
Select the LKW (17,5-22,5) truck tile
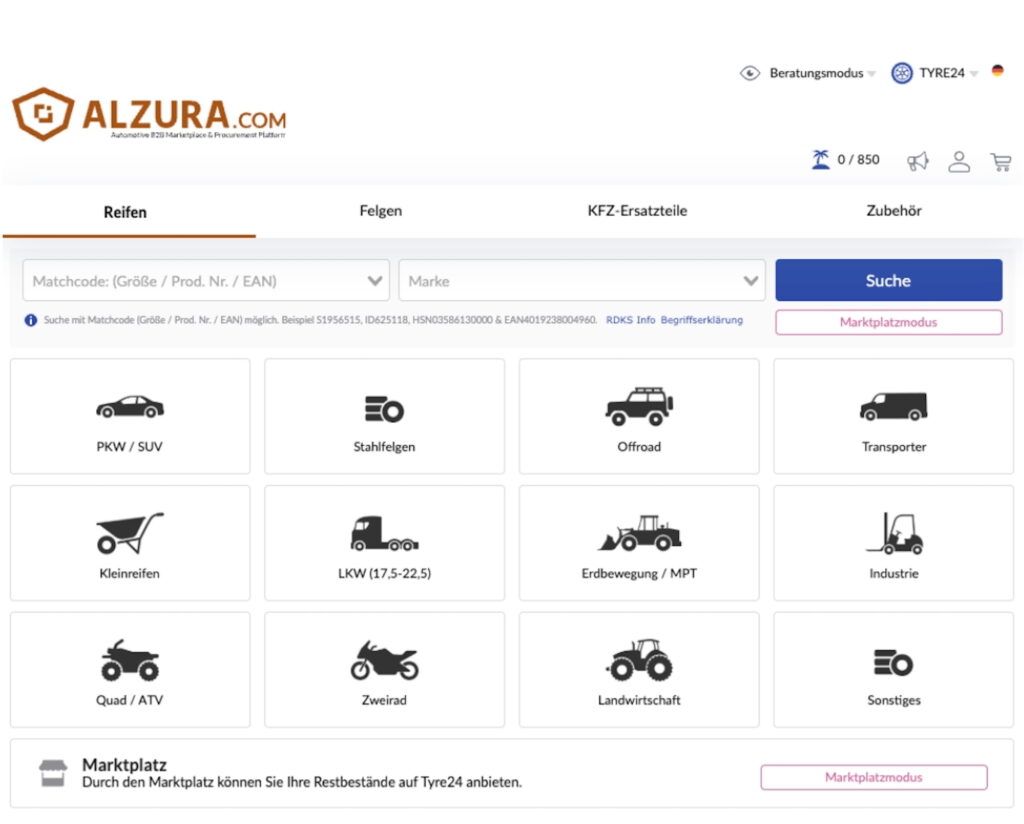point(384,543)
